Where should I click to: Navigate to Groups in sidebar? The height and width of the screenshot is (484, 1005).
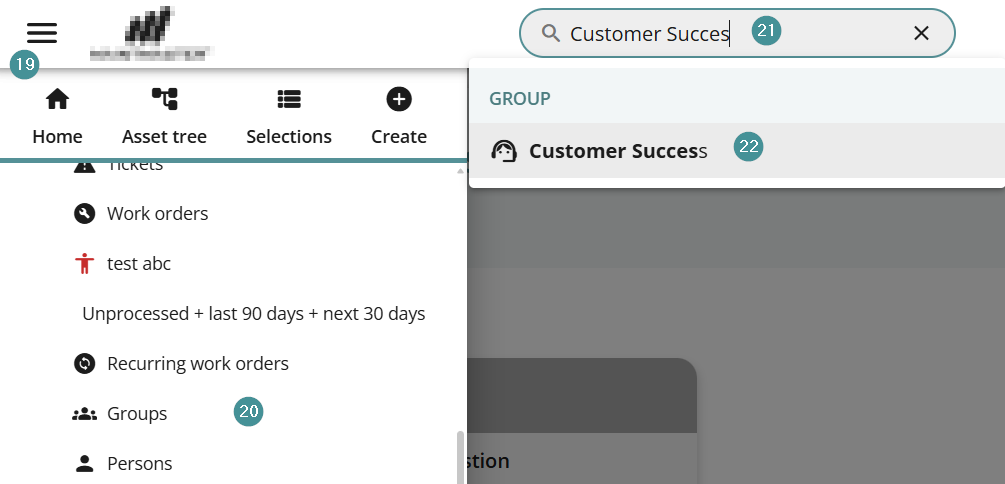click(136, 414)
